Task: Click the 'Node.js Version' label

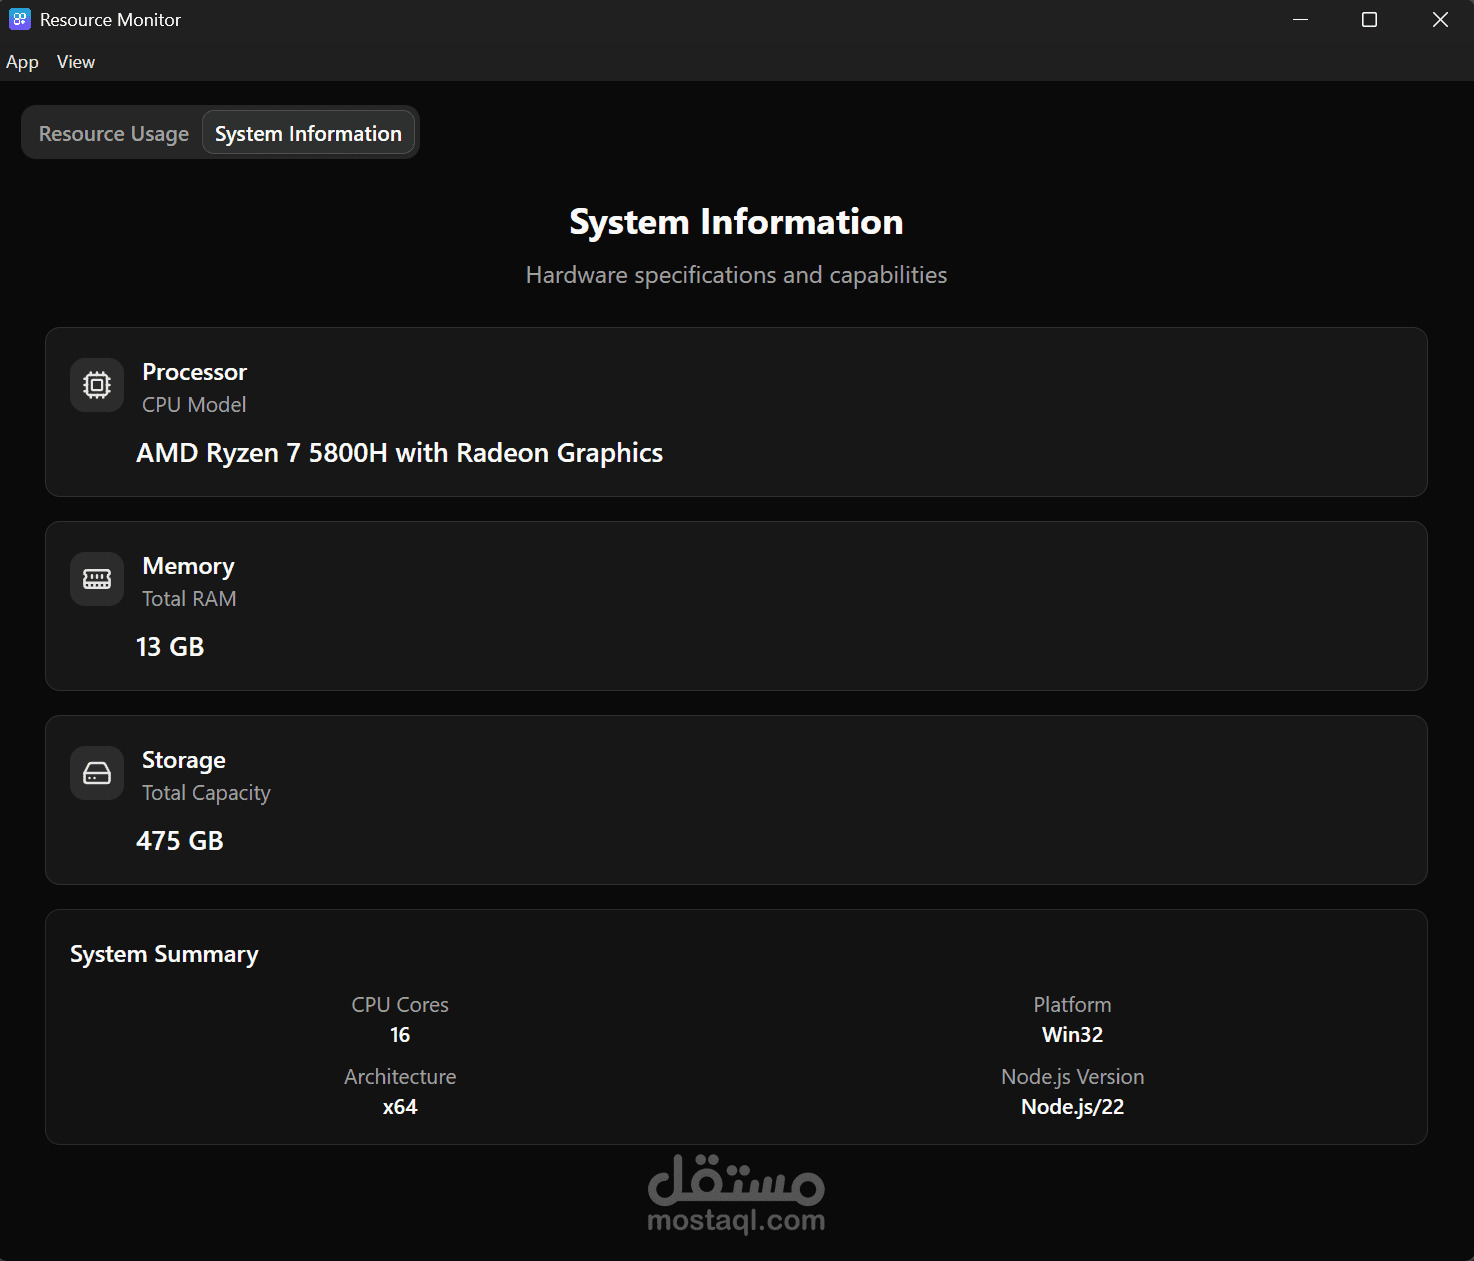Action: pyautogui.click(x=1072, y=1077)
